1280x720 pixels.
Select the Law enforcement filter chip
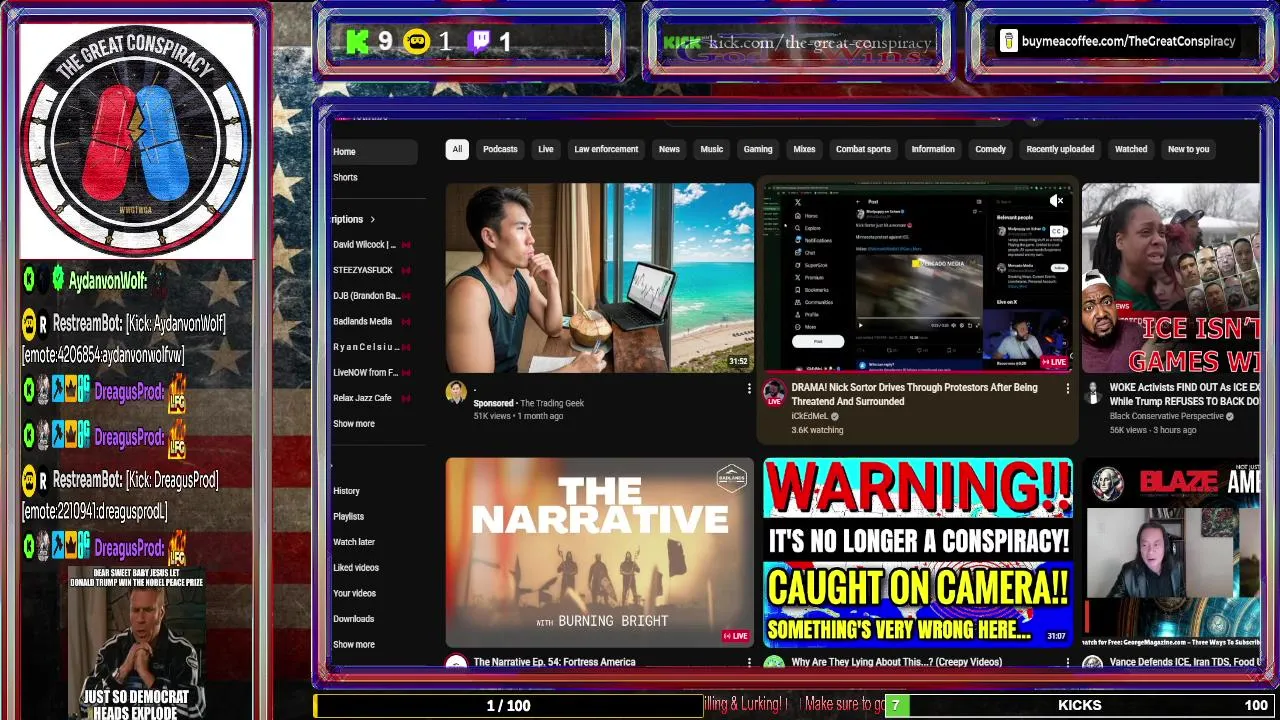click(606, 149)
